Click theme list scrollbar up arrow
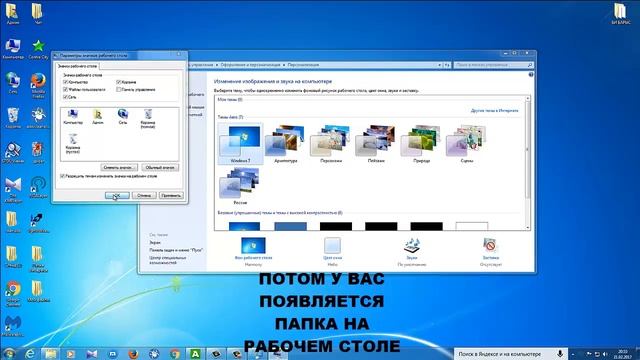The image size is (640, 360). tap(527, 99)
